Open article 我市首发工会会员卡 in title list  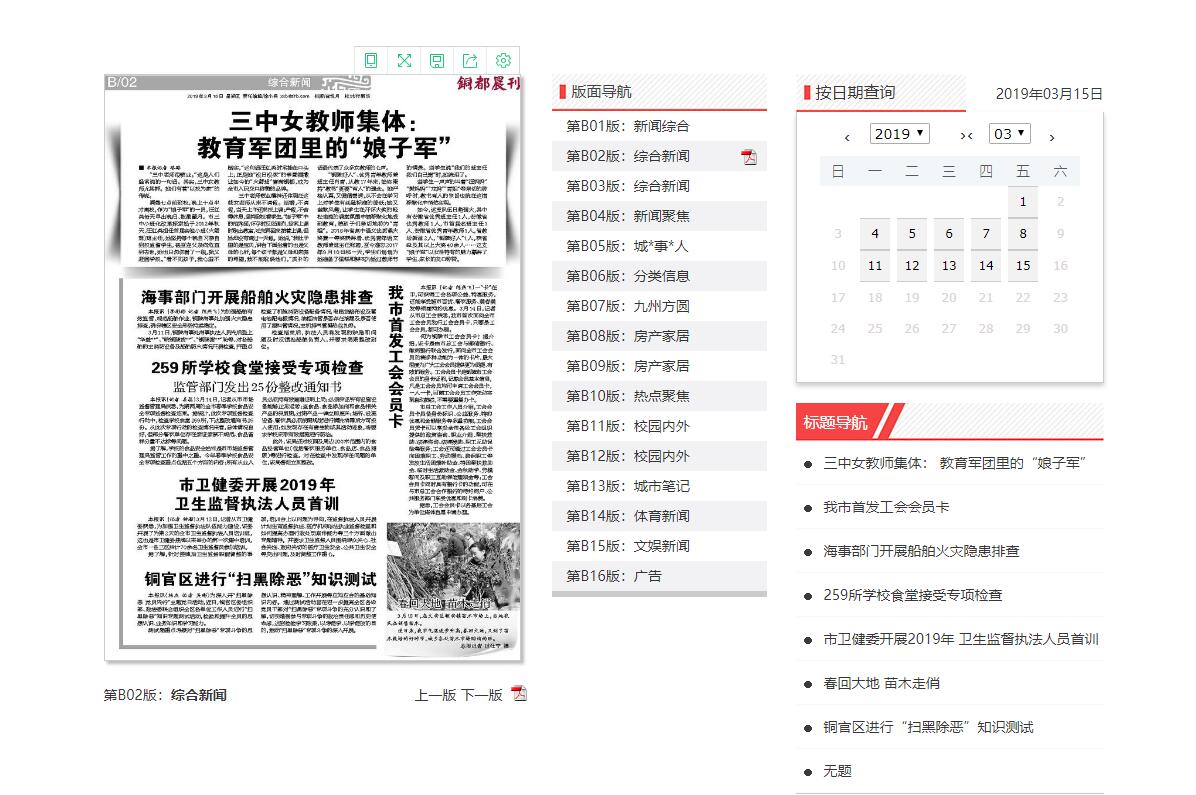pyautogui.click(x=885, y=507)
